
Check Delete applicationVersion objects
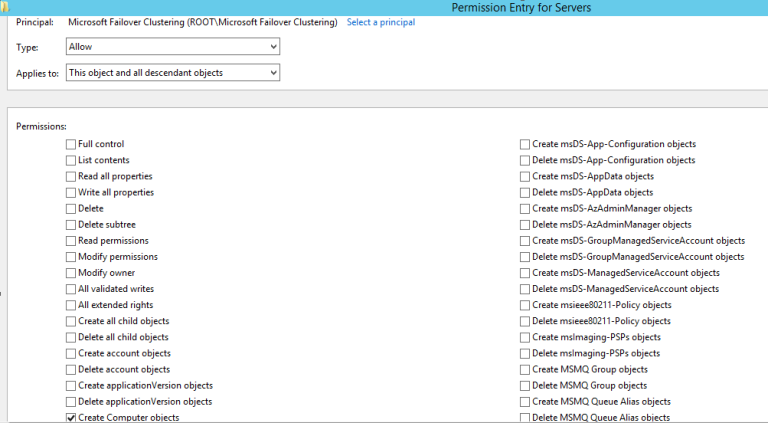[x=71, y=402]
